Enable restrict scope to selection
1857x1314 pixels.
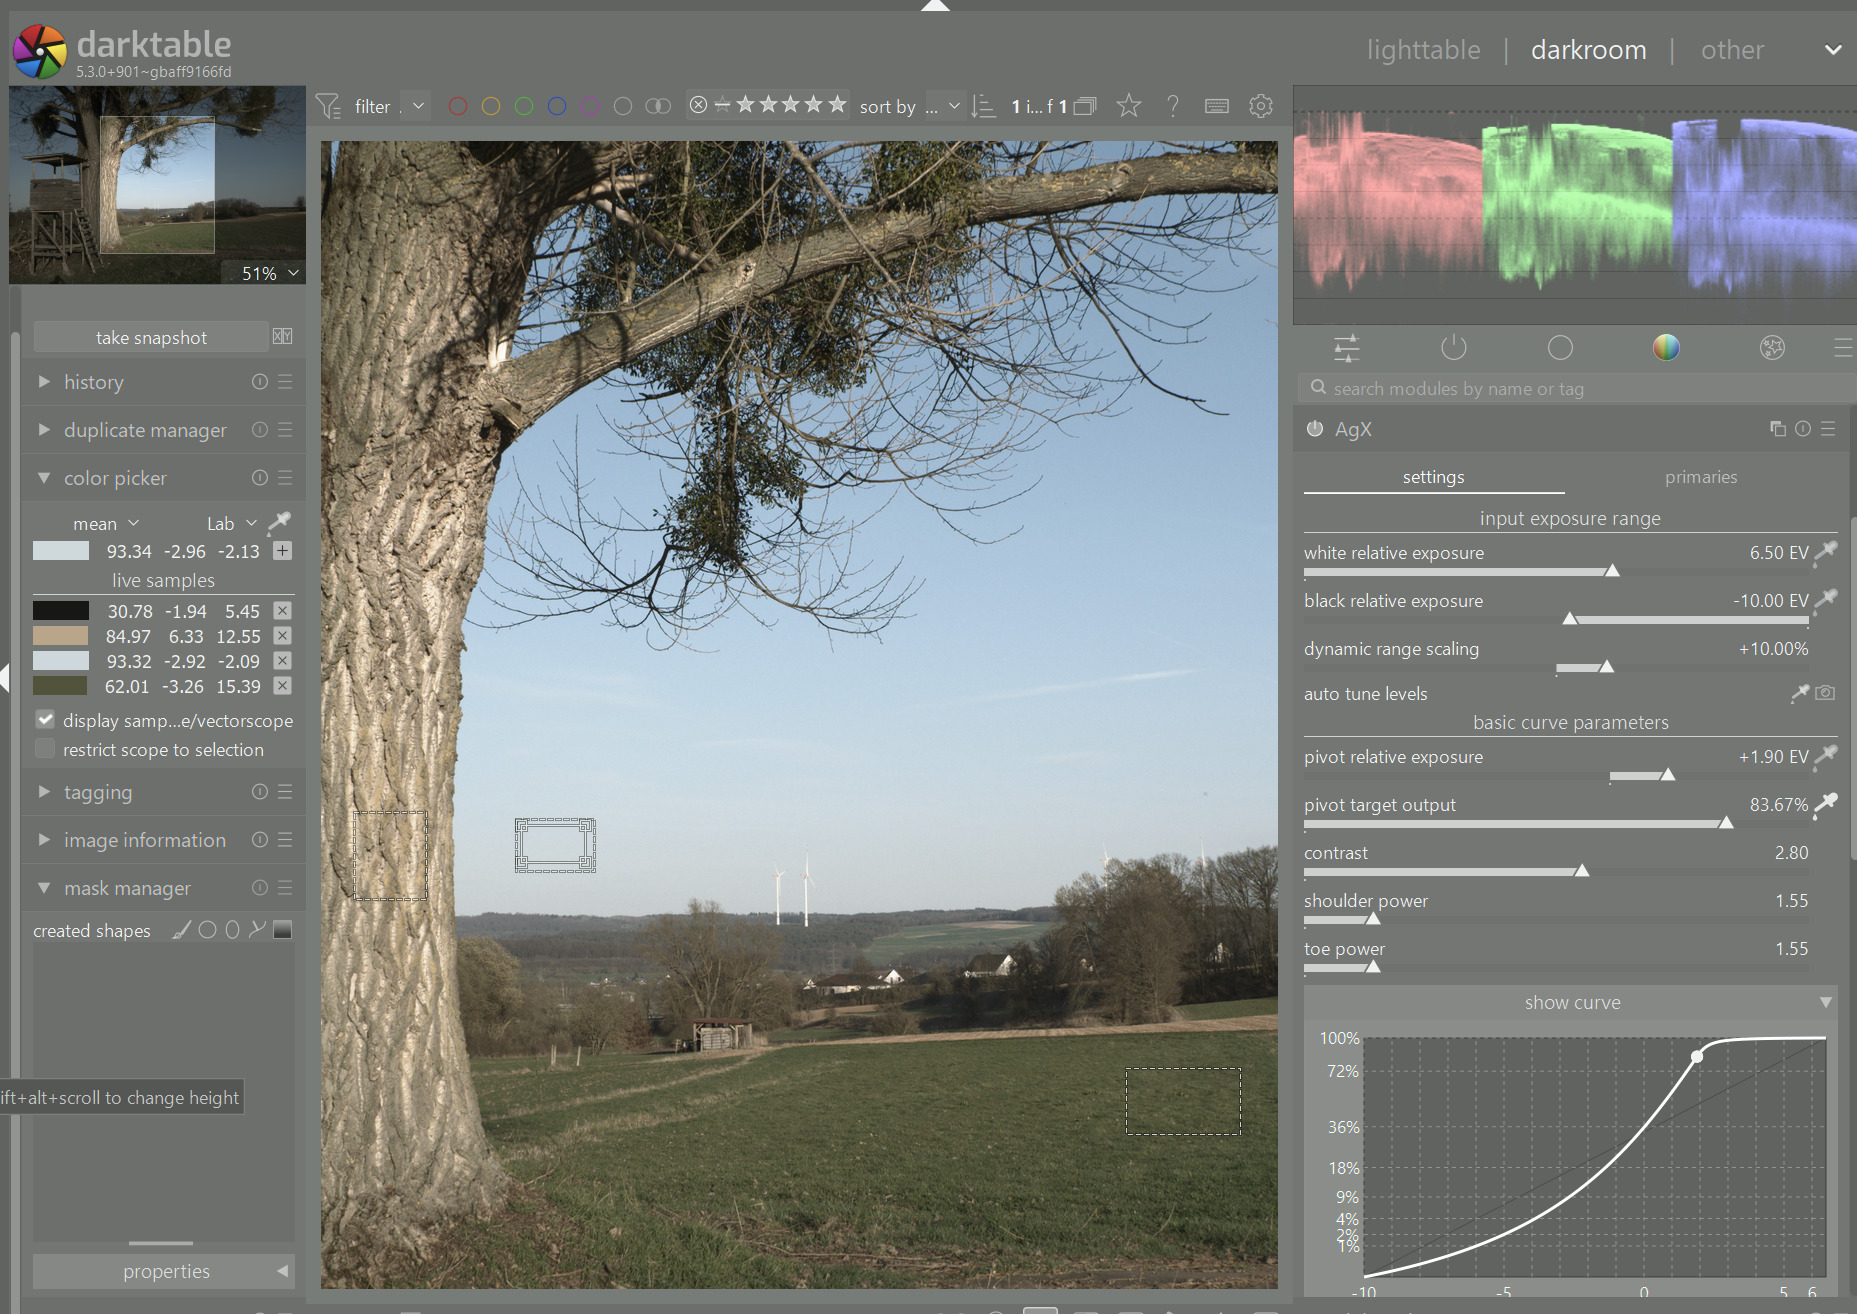tap(45, 749)
